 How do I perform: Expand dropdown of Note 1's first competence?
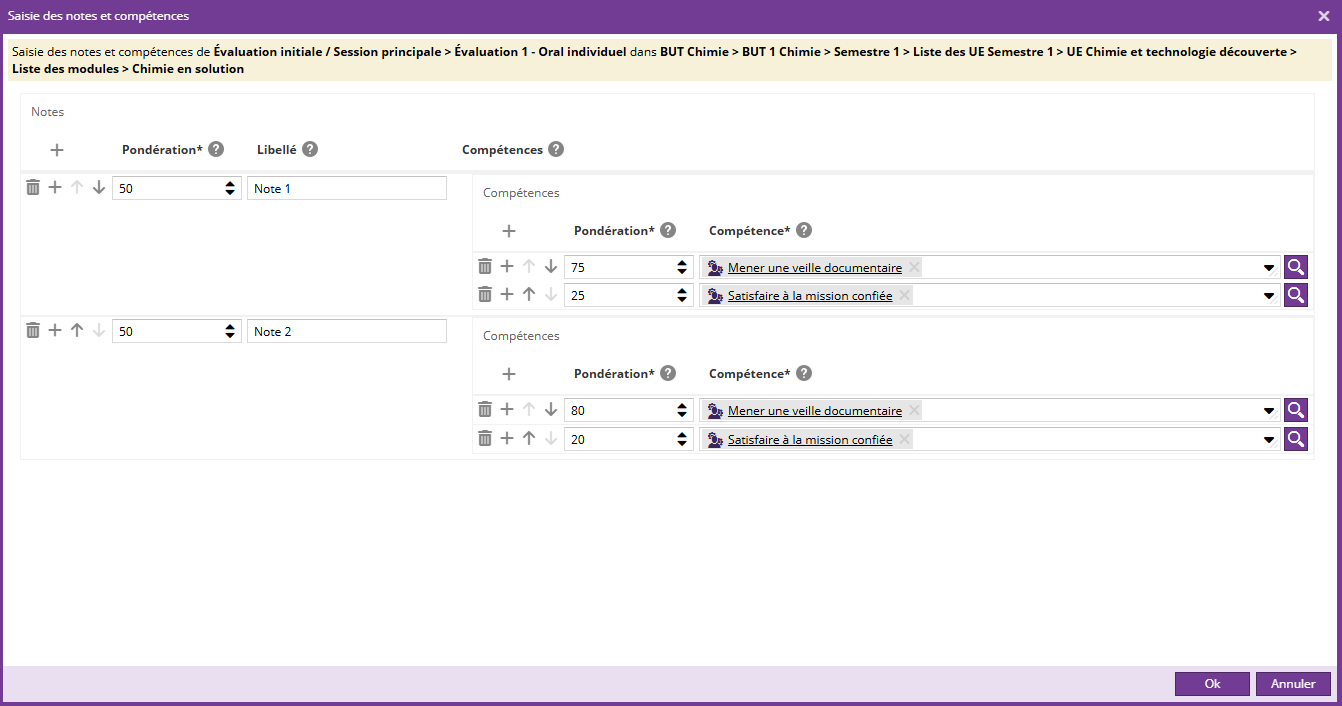pyautogui.click(x=1269, y=268)
